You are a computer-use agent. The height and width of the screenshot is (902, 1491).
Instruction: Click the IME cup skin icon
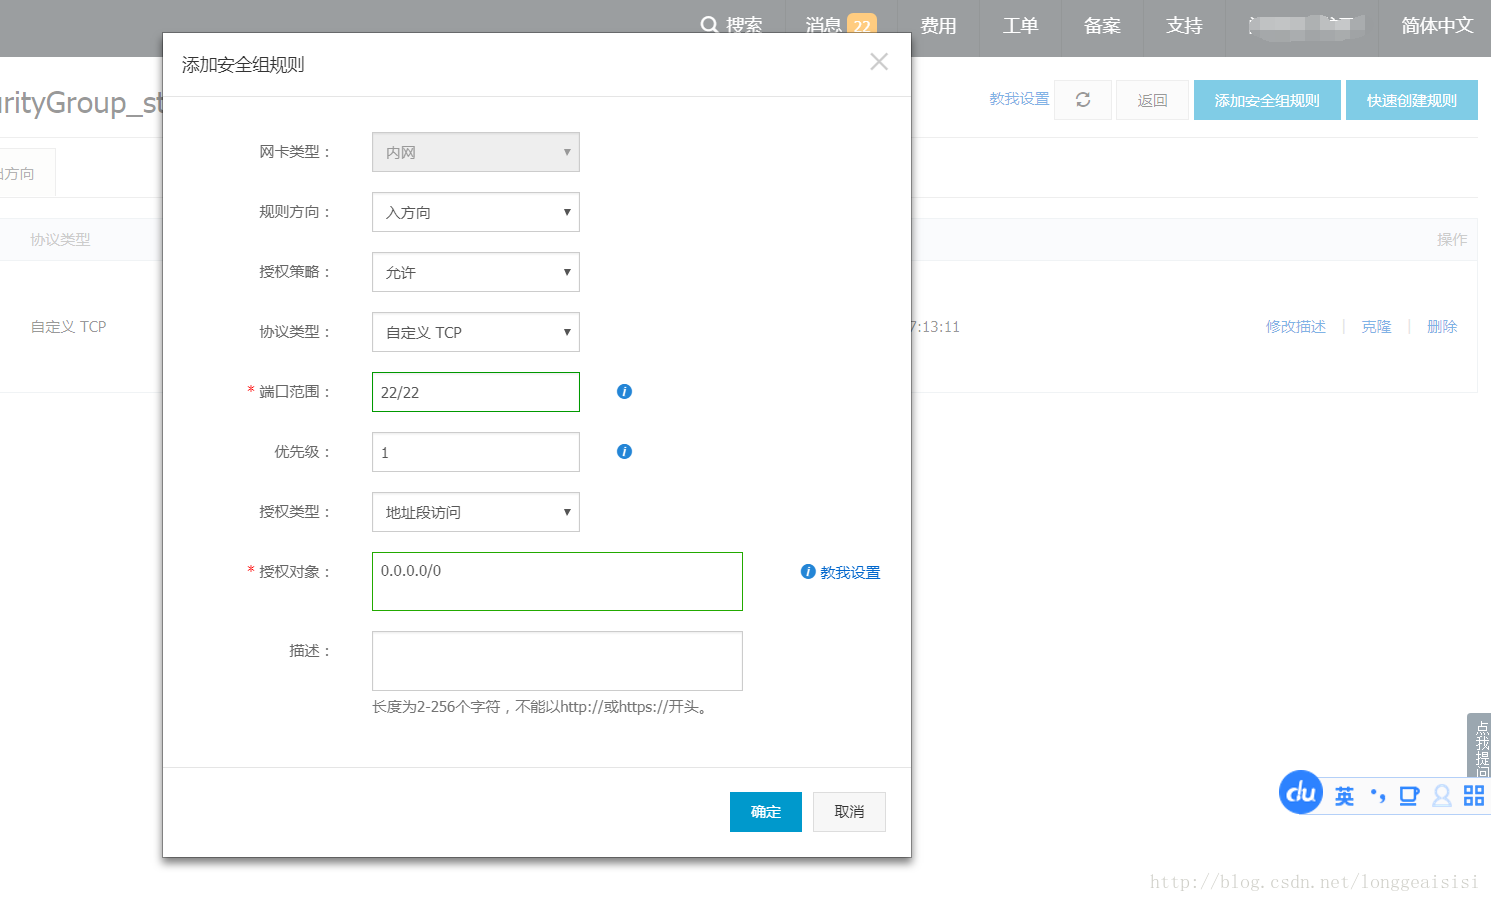coord(1409,796)
